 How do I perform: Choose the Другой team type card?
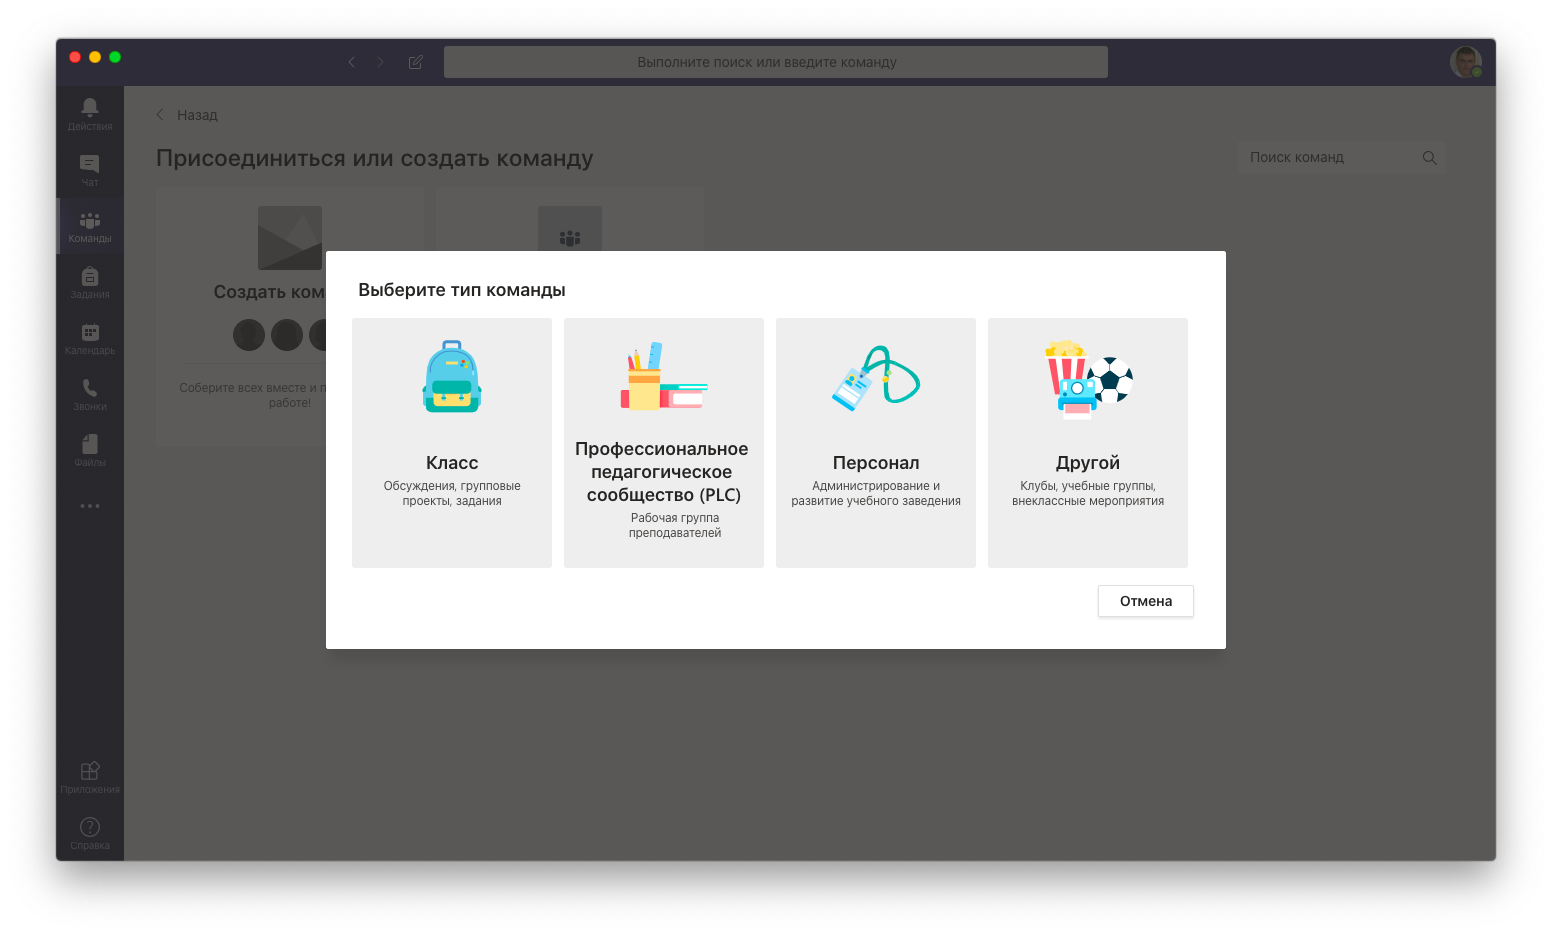(1088, 443)
